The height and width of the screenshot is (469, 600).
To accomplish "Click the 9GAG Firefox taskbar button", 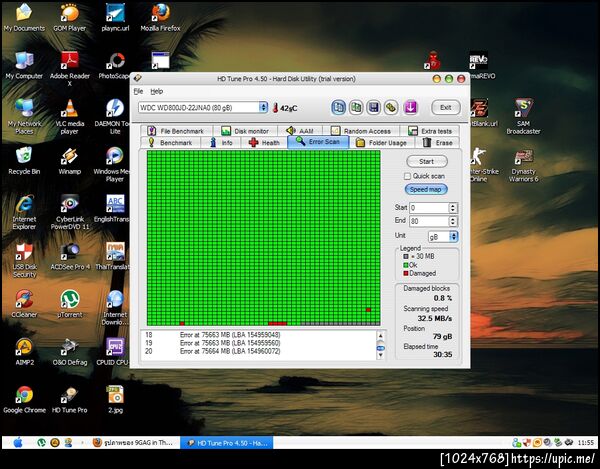I will pyautogui.click(x=134, y=443).
